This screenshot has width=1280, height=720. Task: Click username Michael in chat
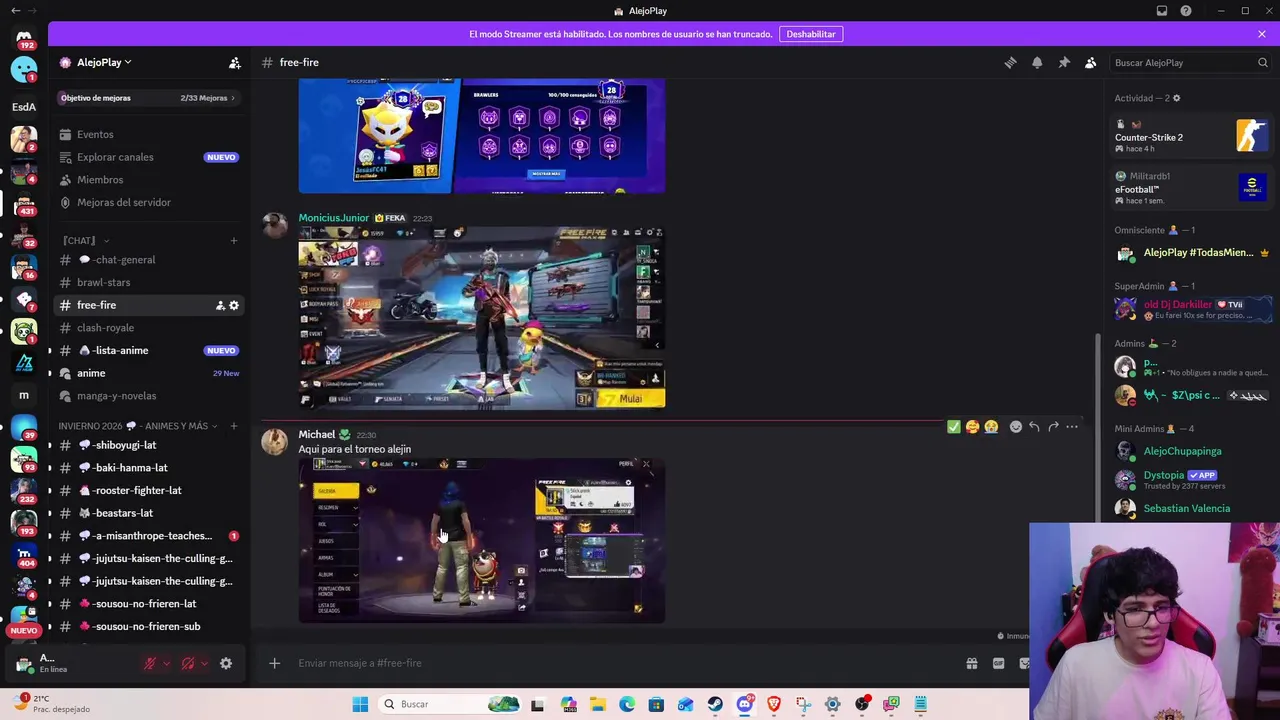316,435
